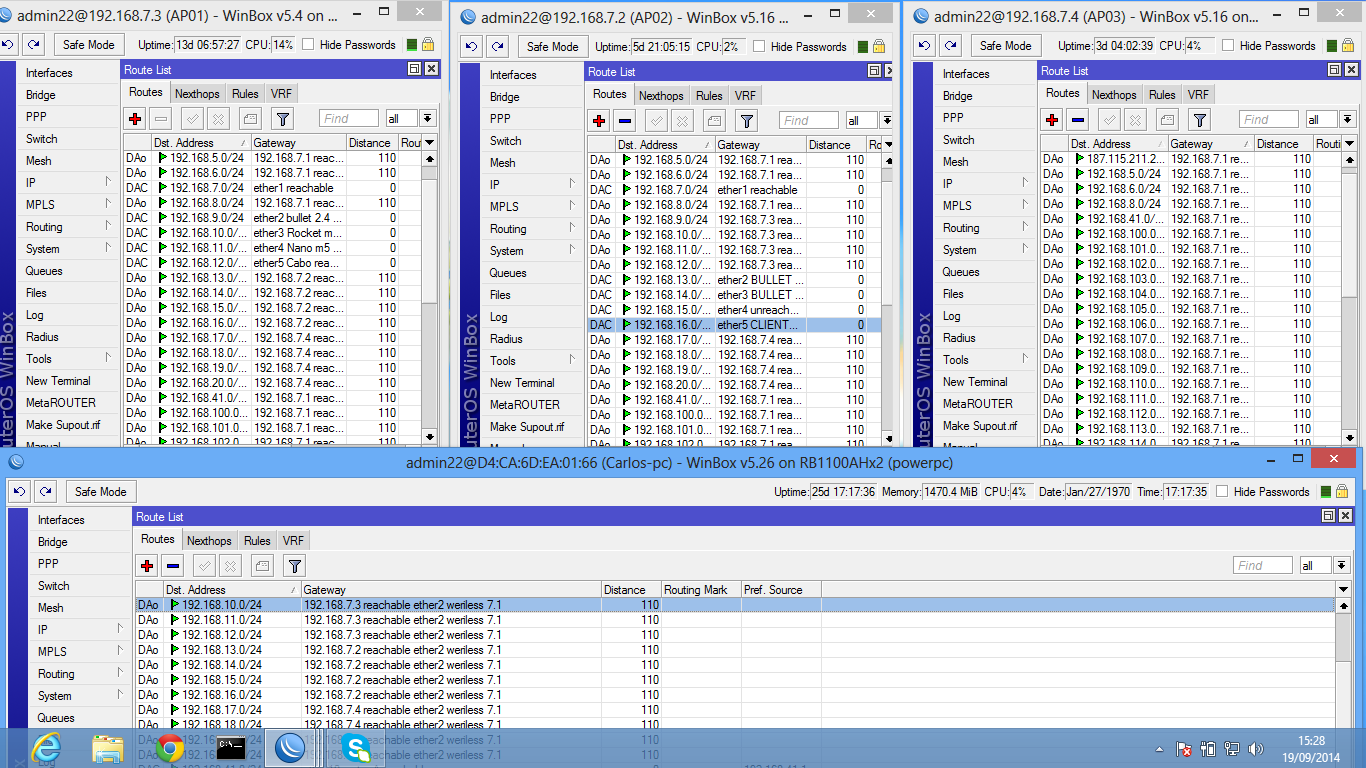Open the 'all' filter dropdown in AP02
This screenshot has width=1366, height=768.
pyautogui.click(x=885, y=121)
